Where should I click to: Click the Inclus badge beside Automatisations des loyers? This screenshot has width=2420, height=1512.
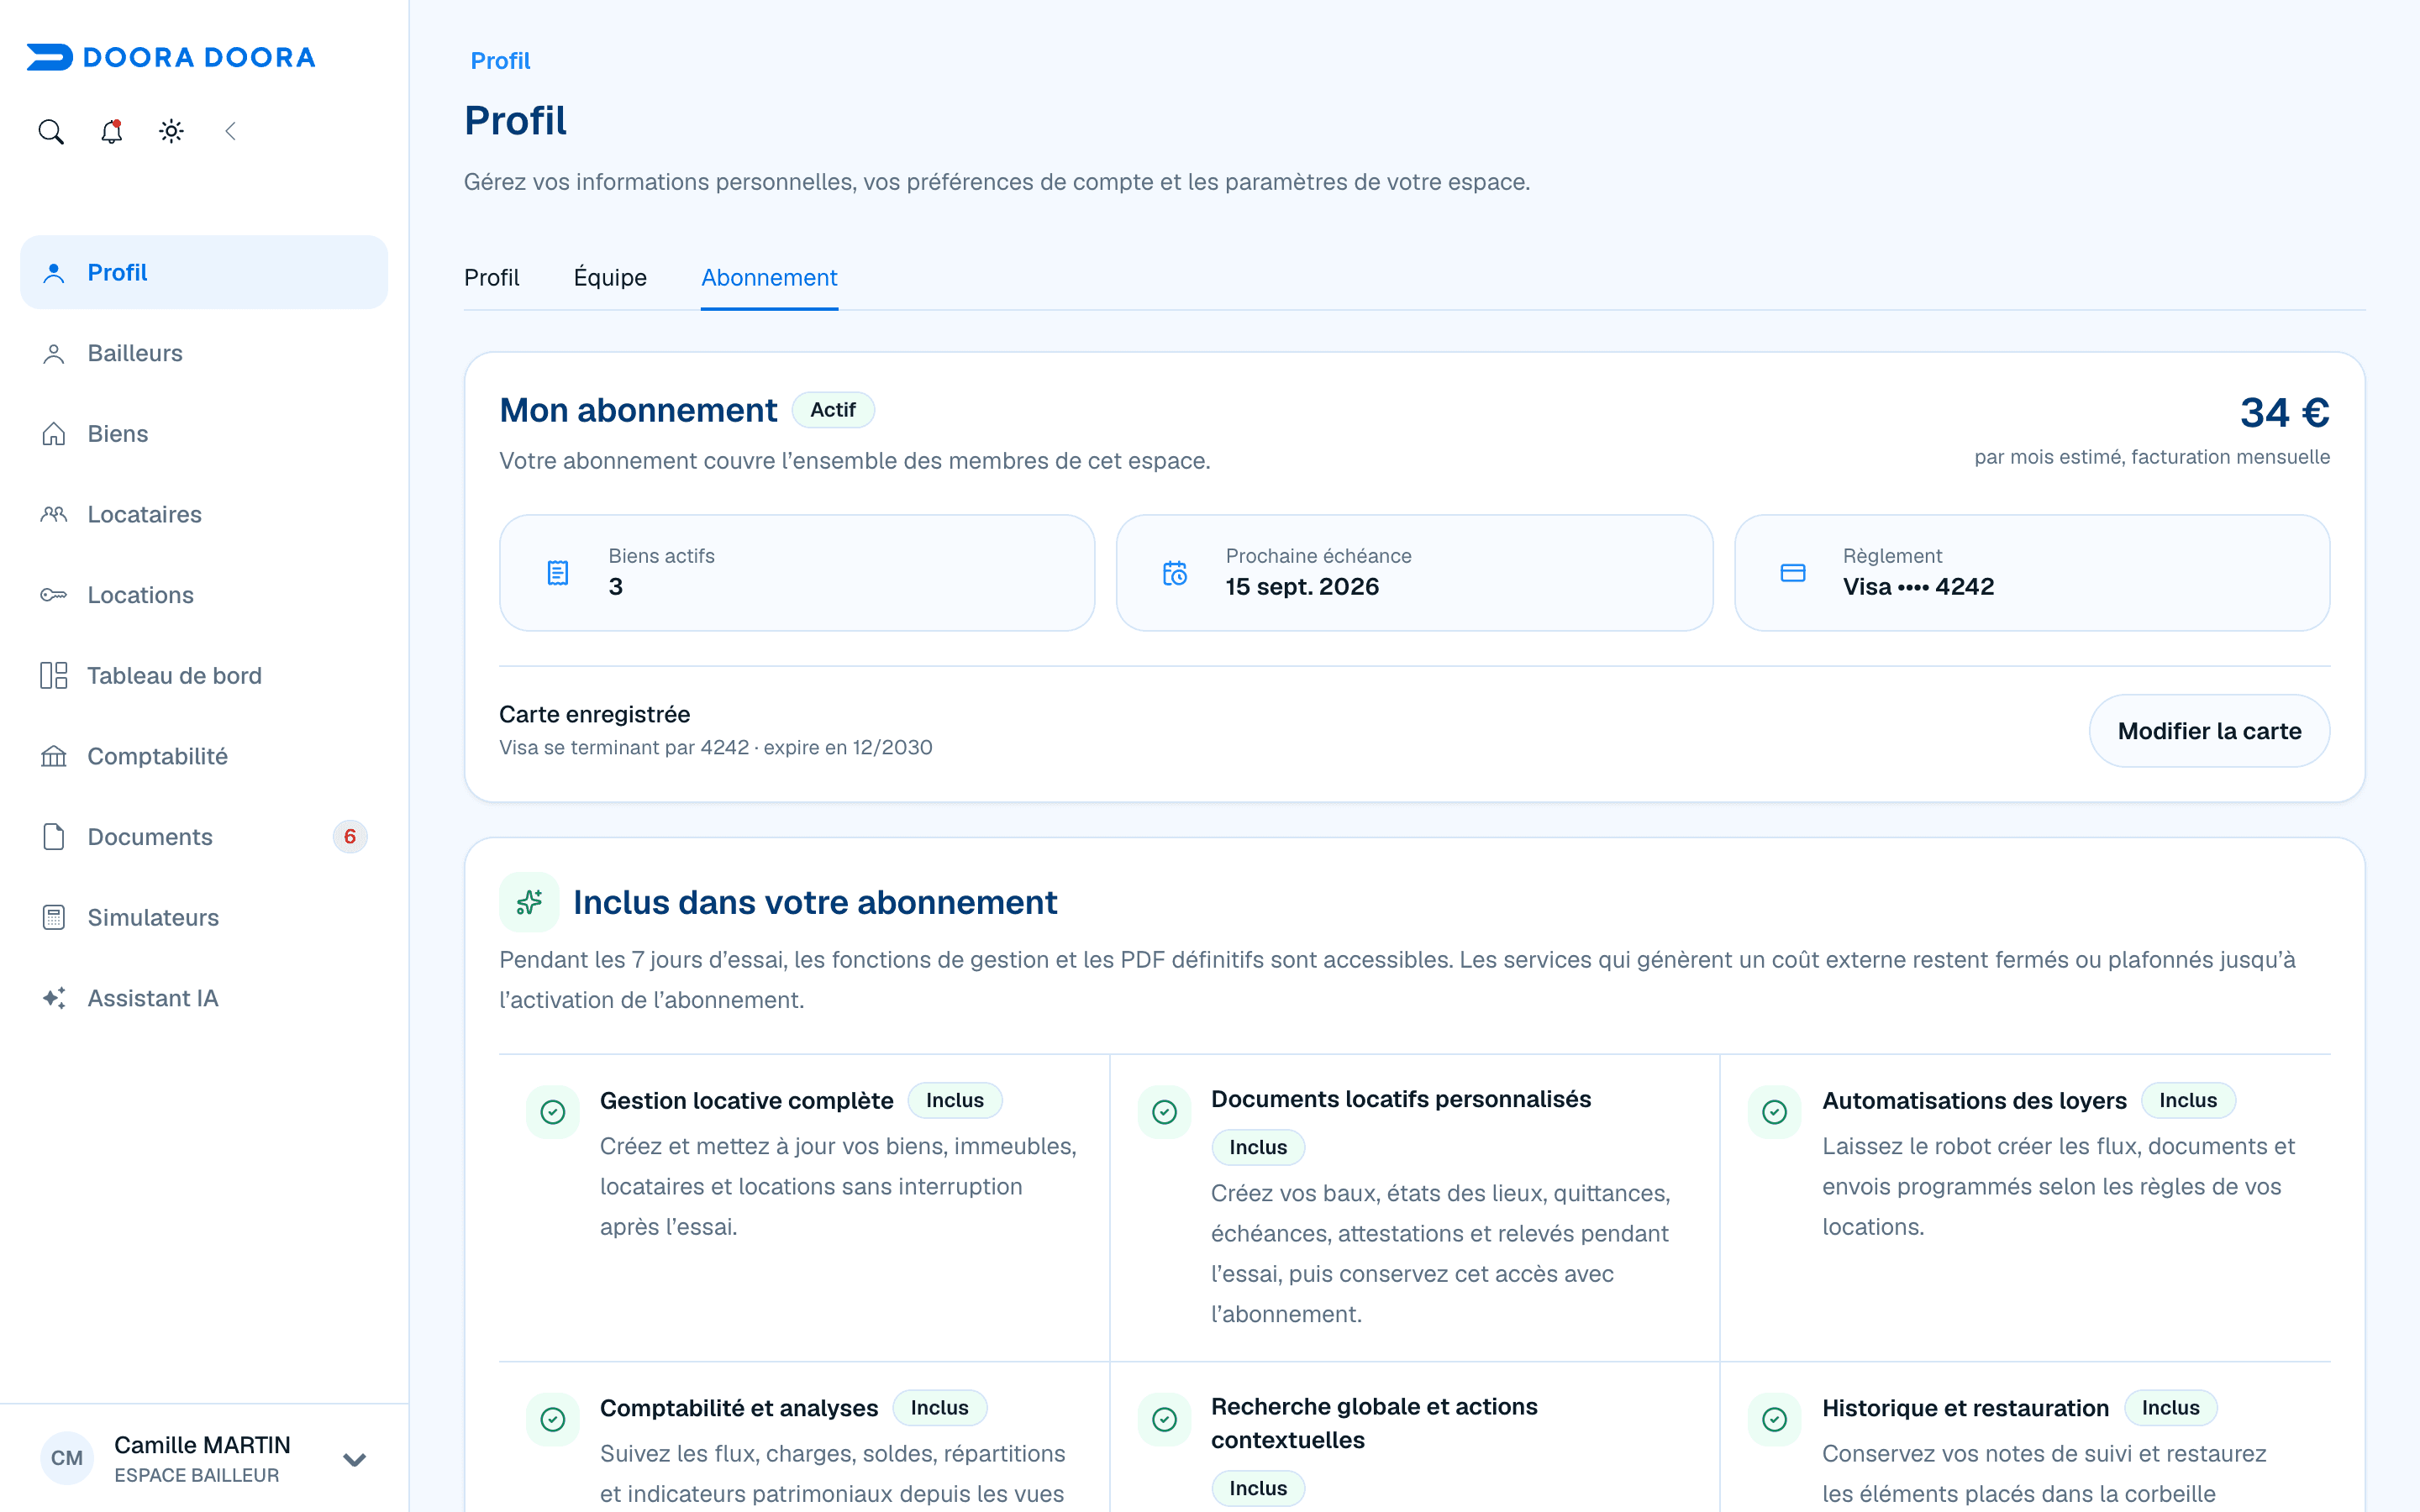pyautogui.click(x=2188, y=1100)
